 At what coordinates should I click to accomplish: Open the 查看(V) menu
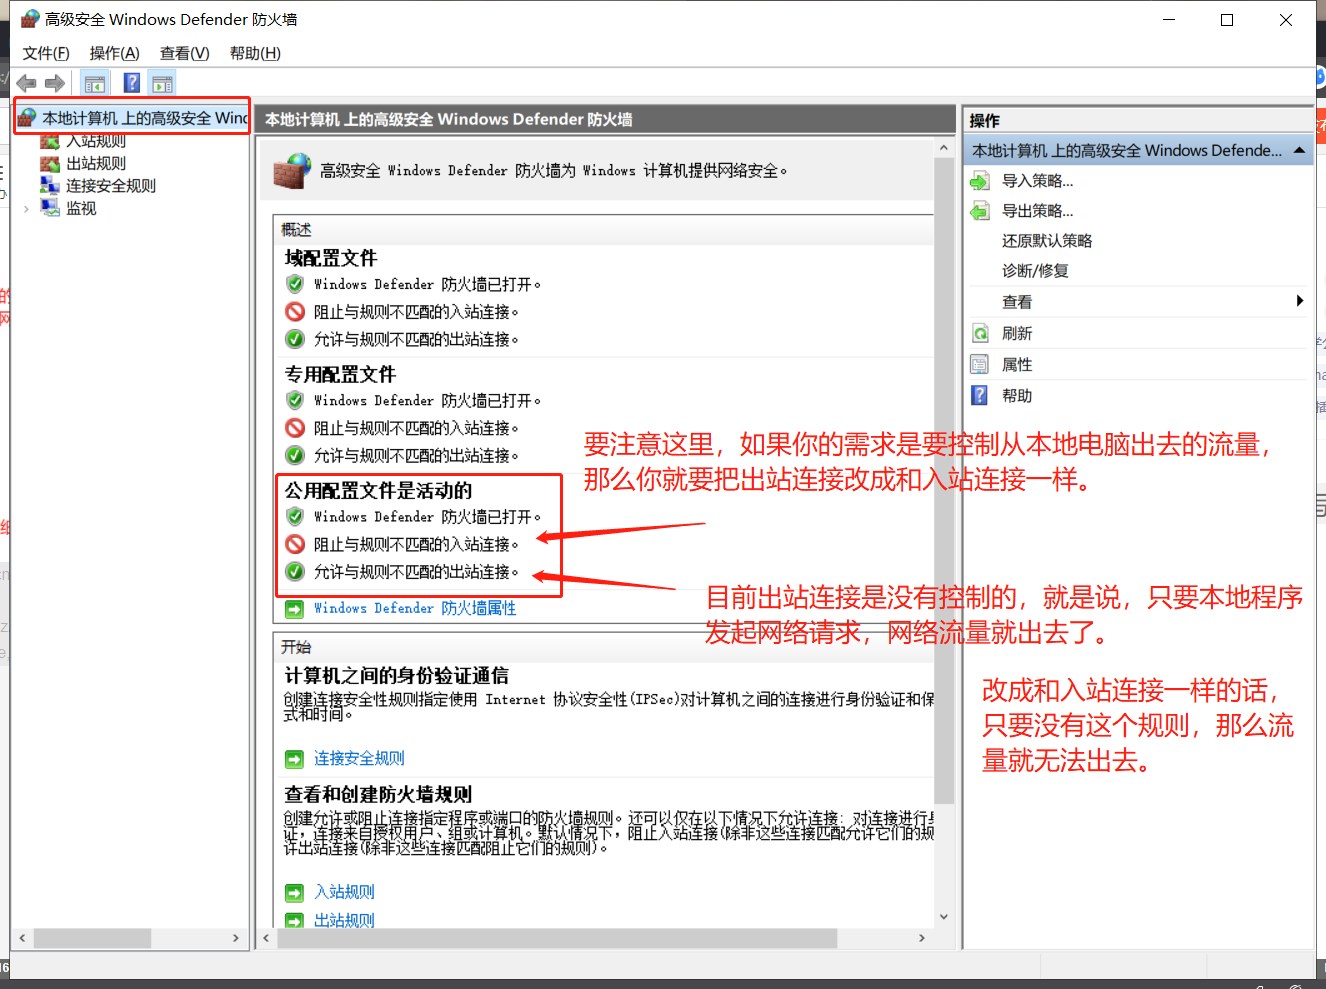click(184, 53)
